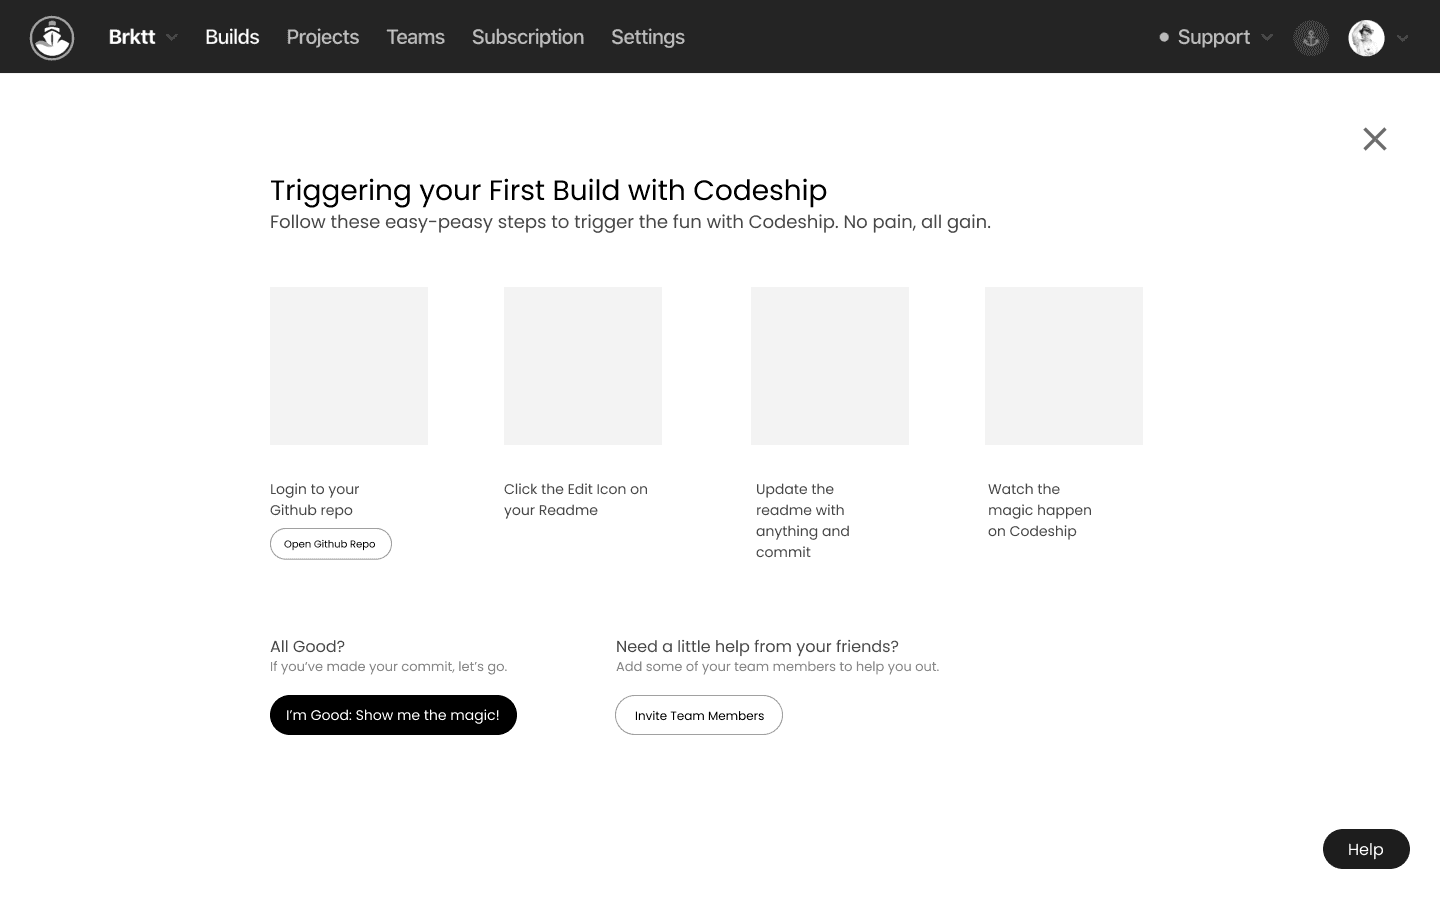Open the Projects section
1440x900 pixels.
coord(322,37)
